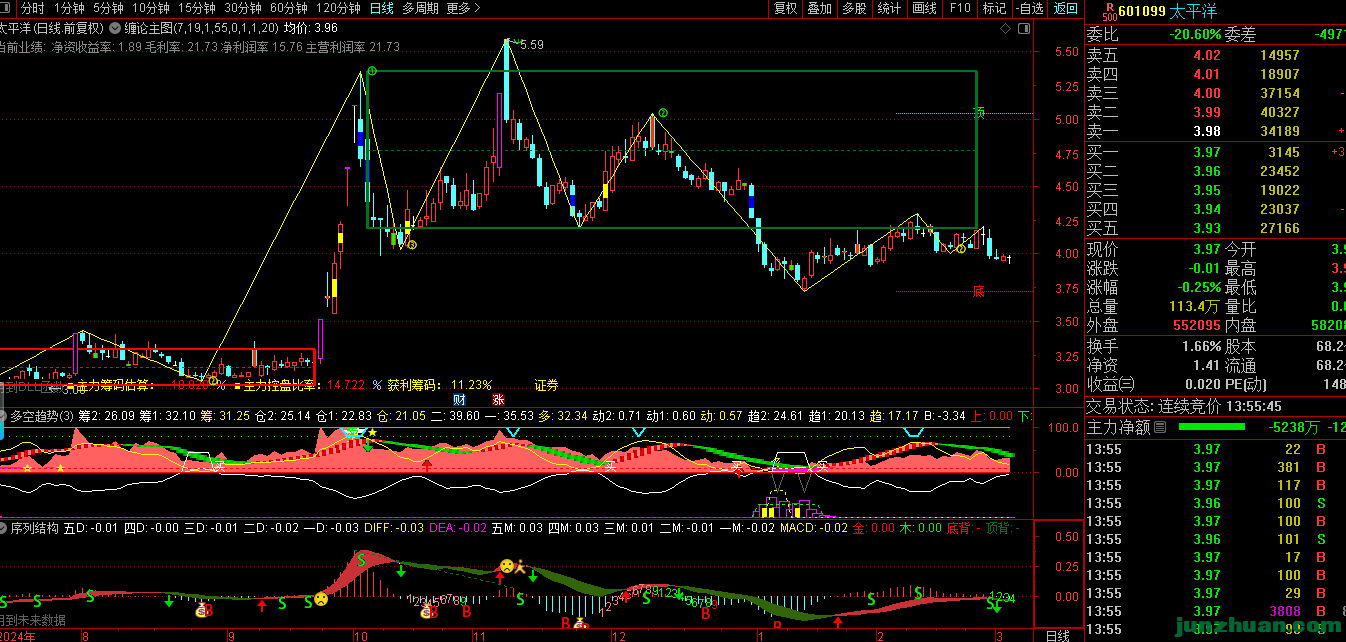
Task: Click the 卖一 ask price 3.98
Action: pos(1207,131)
